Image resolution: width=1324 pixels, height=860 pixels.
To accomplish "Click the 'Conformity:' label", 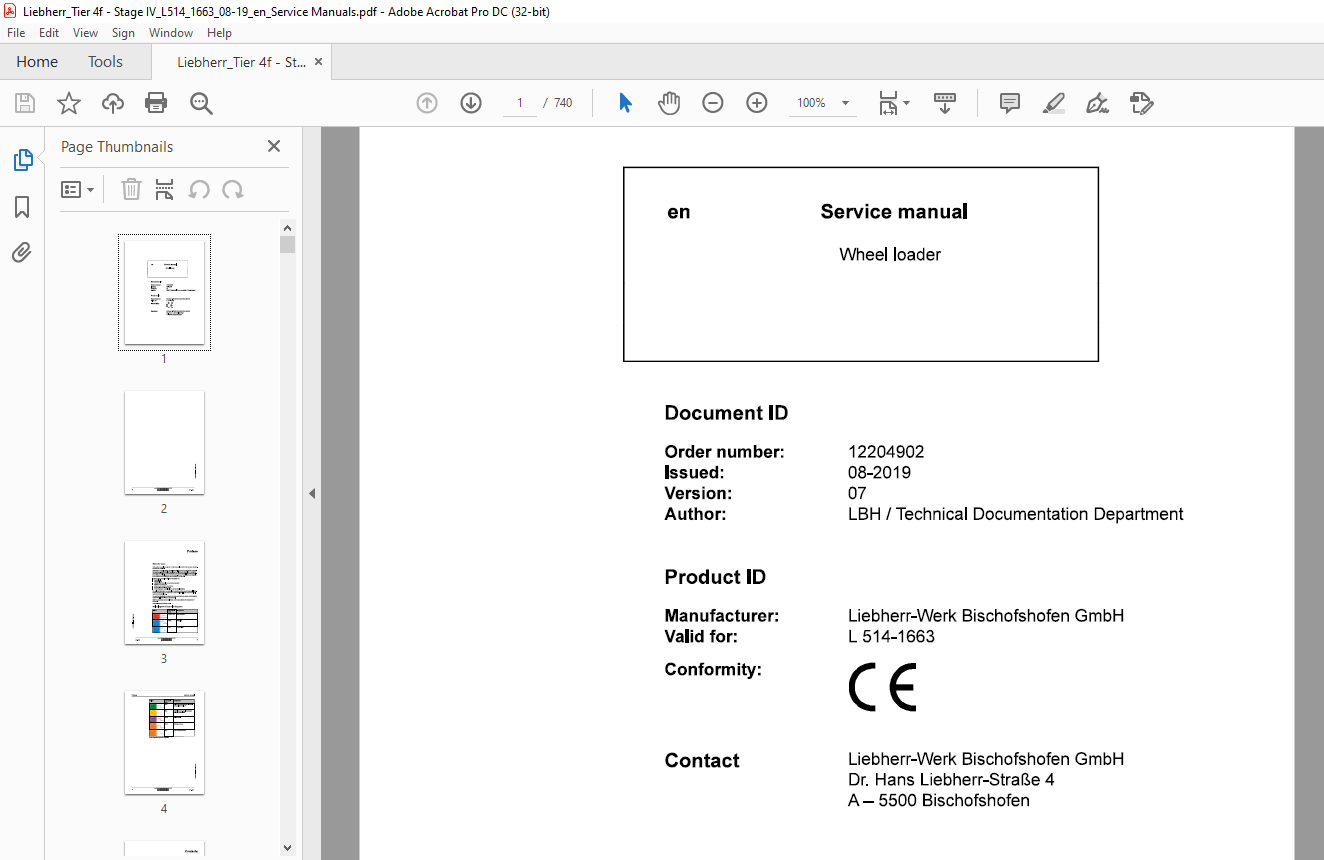I will (x=713, y=670).
